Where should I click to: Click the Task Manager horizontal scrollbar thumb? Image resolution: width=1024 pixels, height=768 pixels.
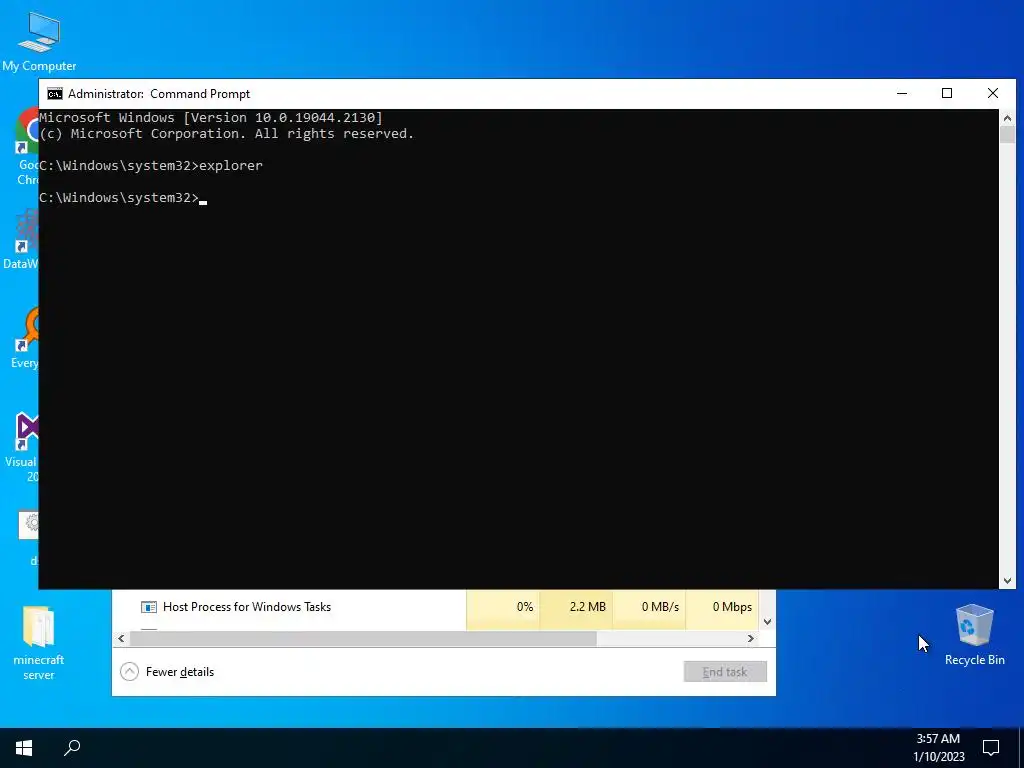click(x=362, y=639)
